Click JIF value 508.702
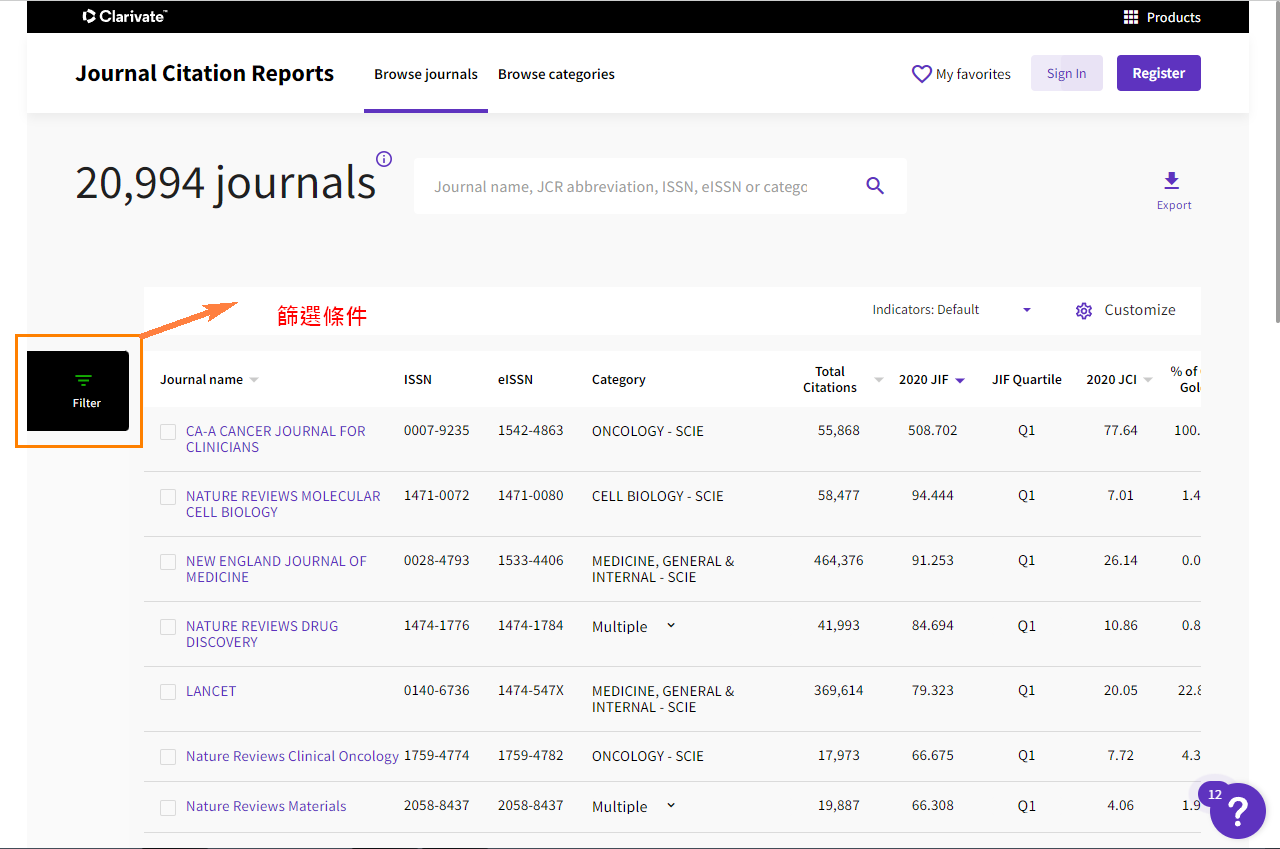 934,431
